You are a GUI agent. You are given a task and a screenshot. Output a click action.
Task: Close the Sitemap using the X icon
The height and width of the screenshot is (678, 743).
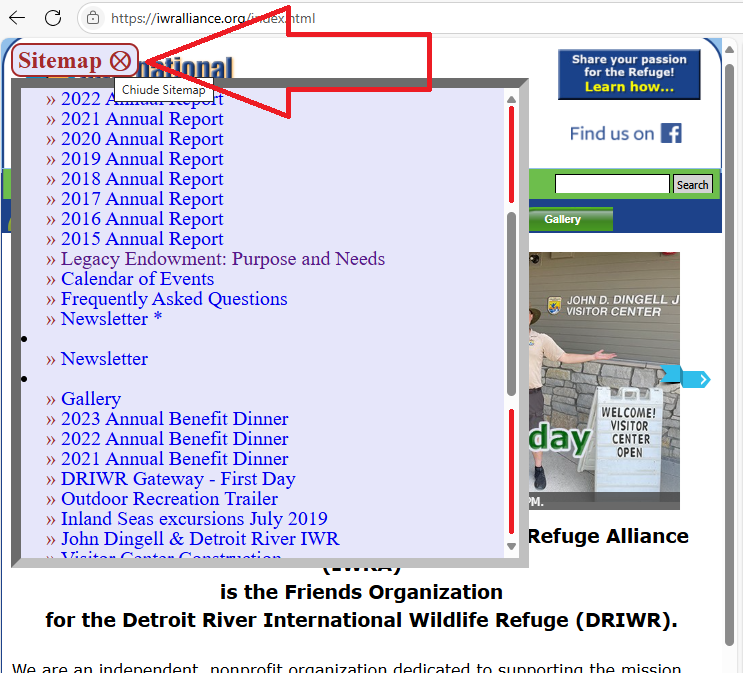(x=120, y=61)
